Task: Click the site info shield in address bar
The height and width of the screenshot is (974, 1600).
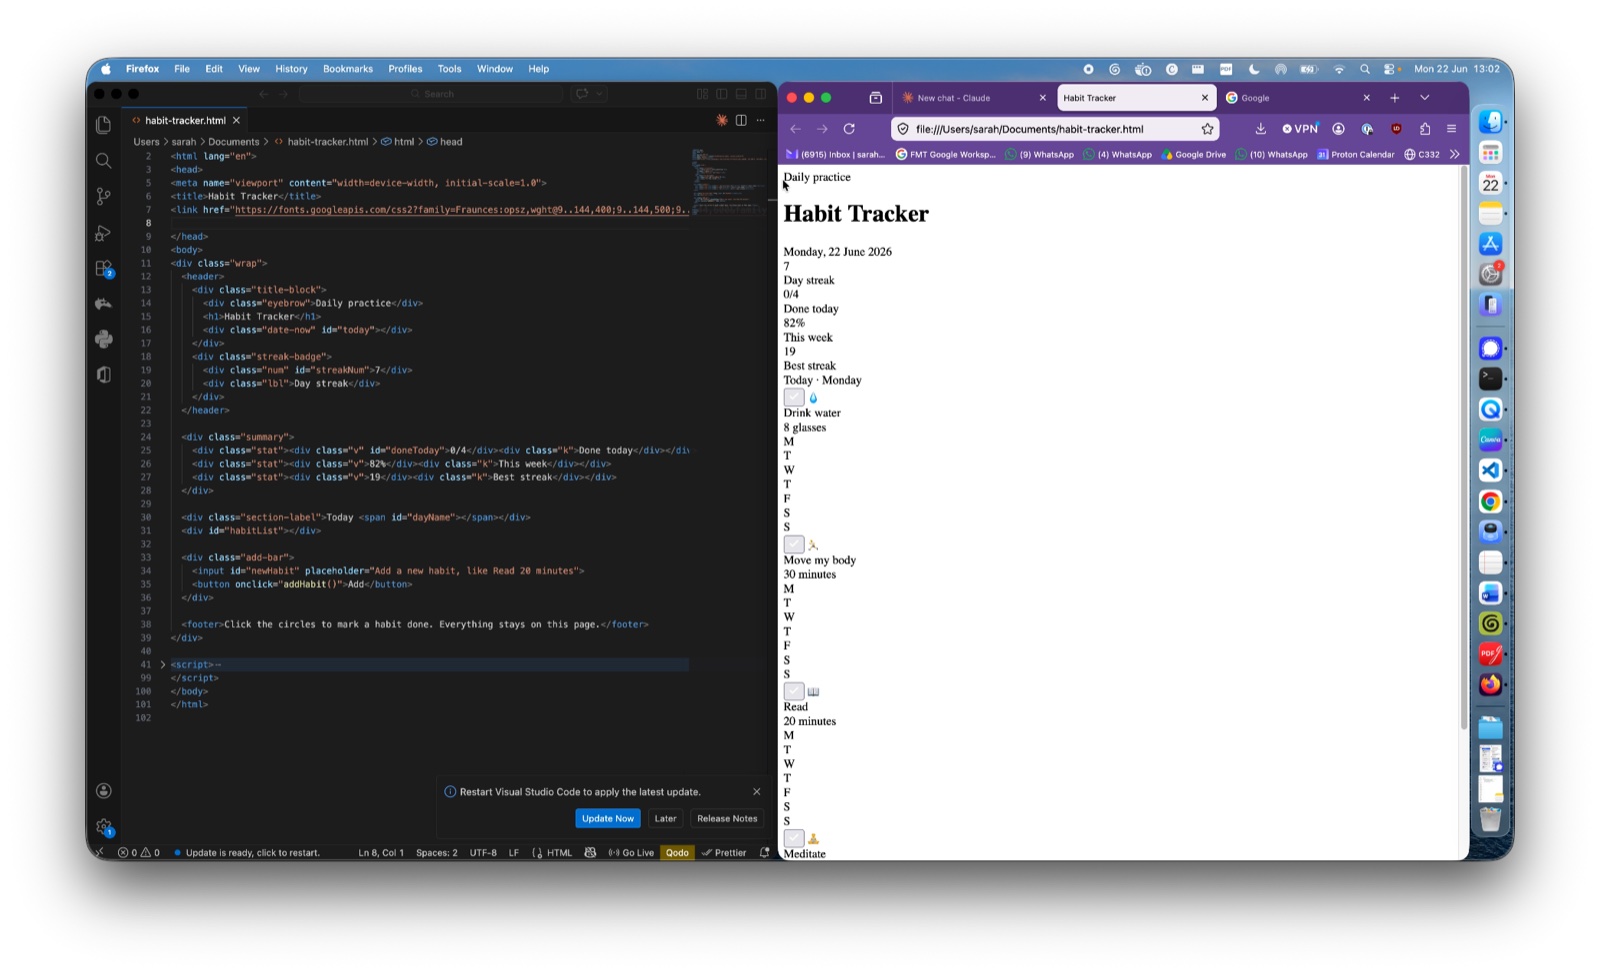Action: (x=903, y=128)
